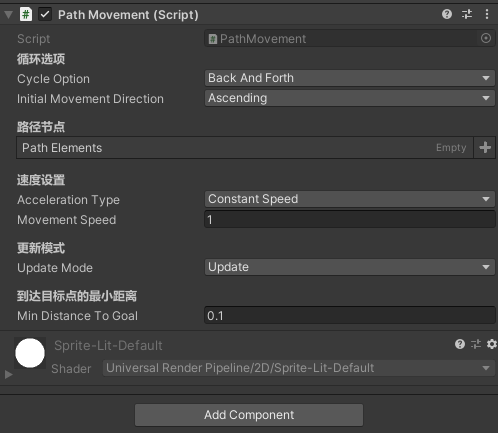Expand the Sprite-Lit-Default material foldout
Viewport: 498px width, 433px height.
pos(9,374)
